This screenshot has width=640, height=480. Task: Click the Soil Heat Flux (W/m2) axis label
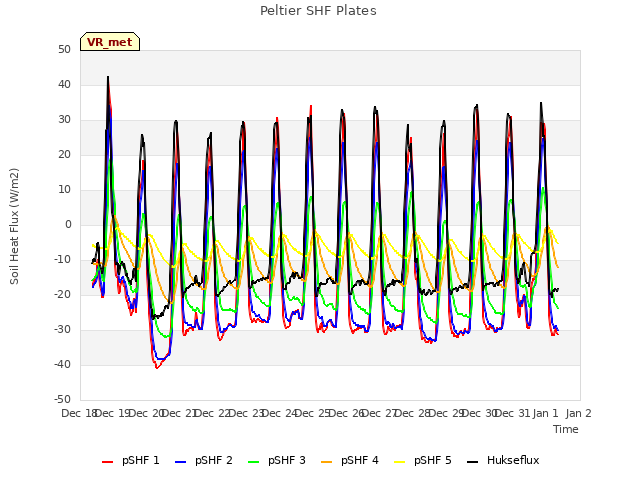14,226
